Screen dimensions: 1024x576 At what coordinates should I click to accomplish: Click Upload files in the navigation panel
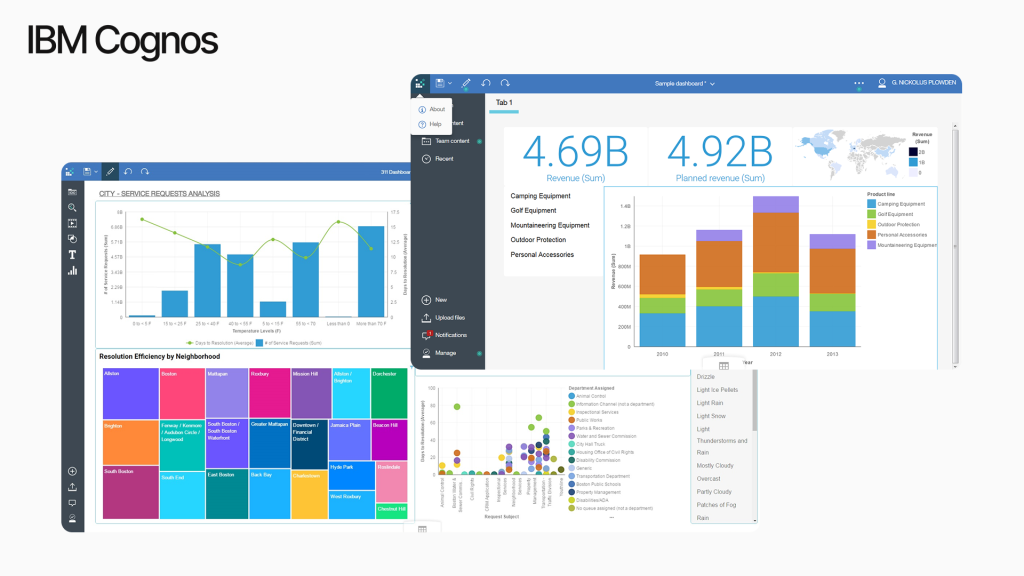pos(449,317)
